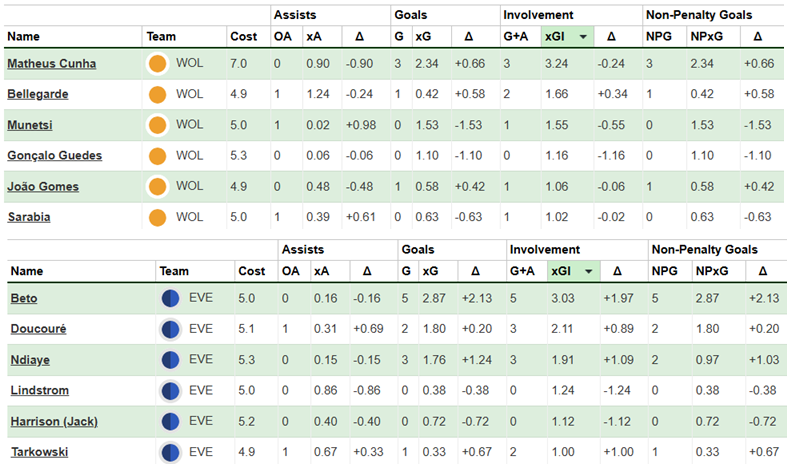Open Beto's player name link
The height and width of the screenshot is (469, 791).
[22, 298]
